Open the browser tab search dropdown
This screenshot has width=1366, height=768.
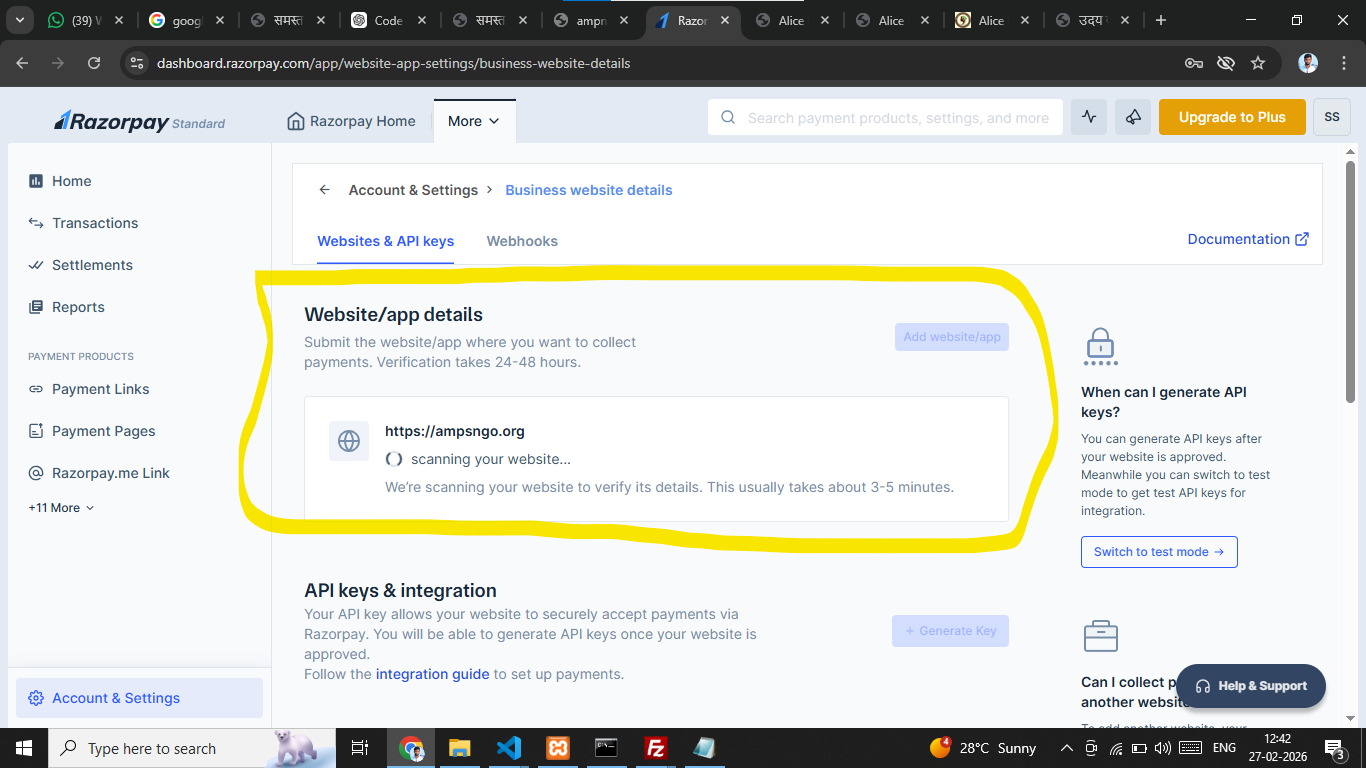[x=21, y=20]
